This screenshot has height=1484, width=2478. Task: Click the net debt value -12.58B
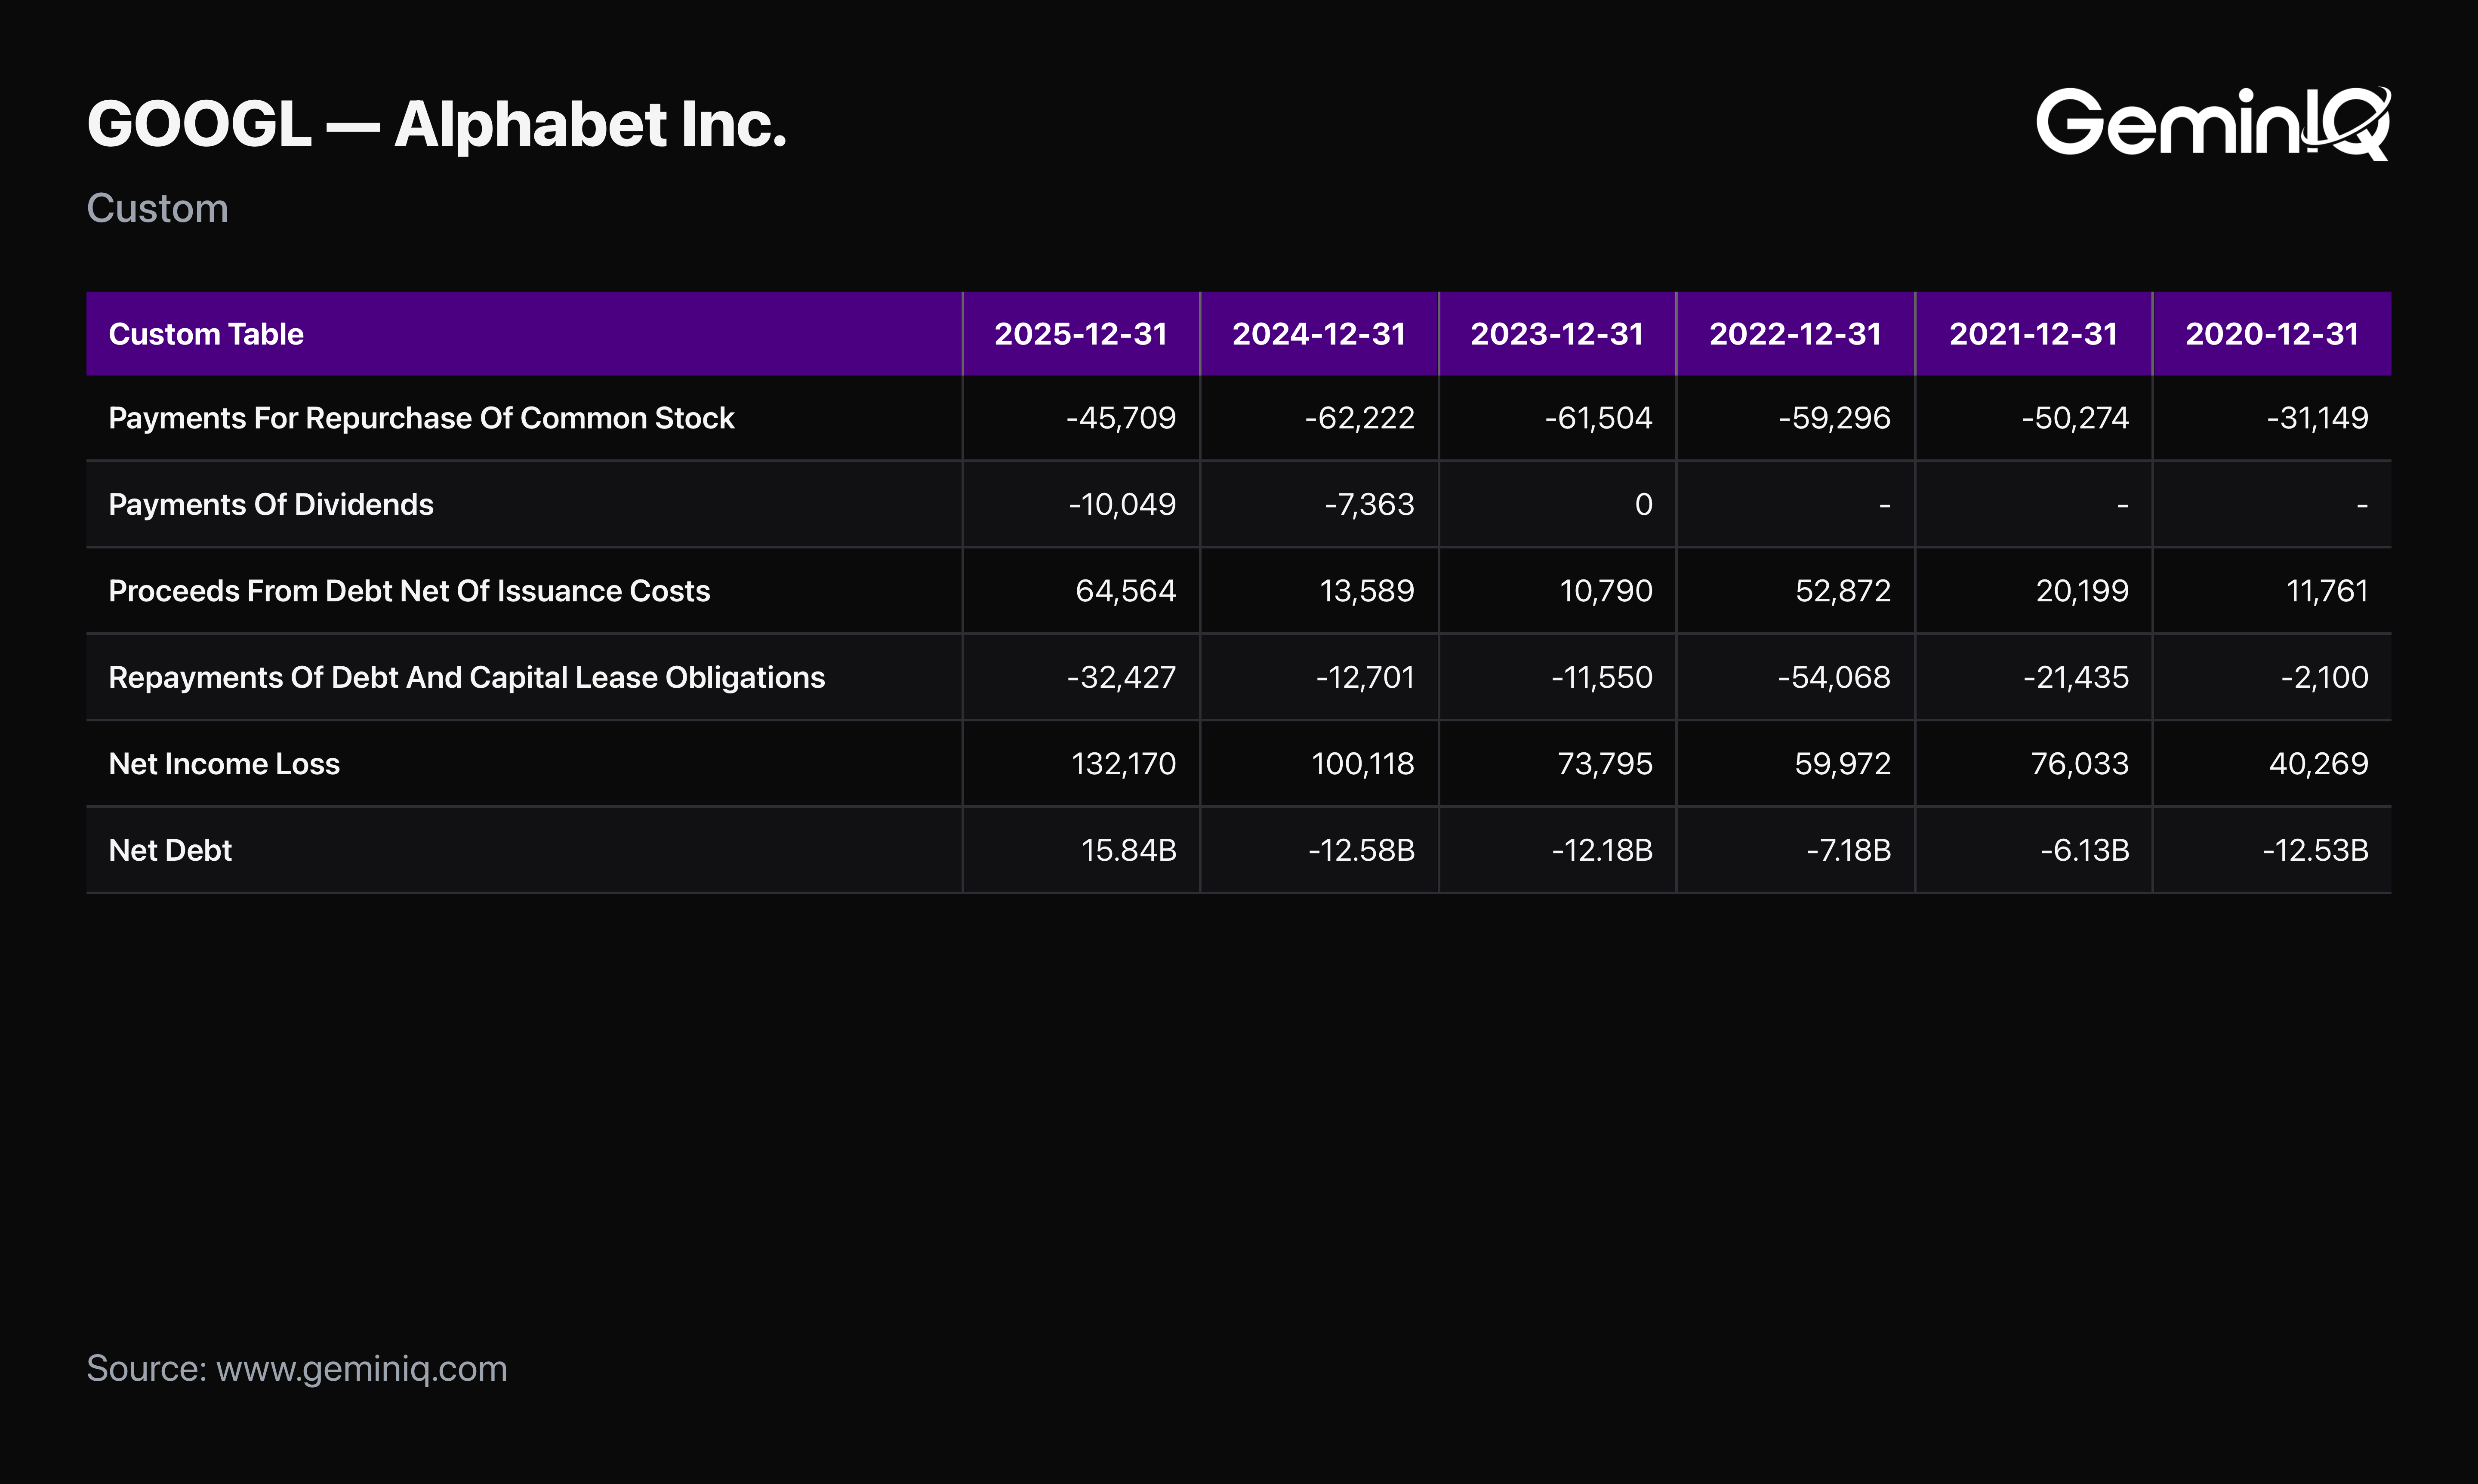point(1362,850)
